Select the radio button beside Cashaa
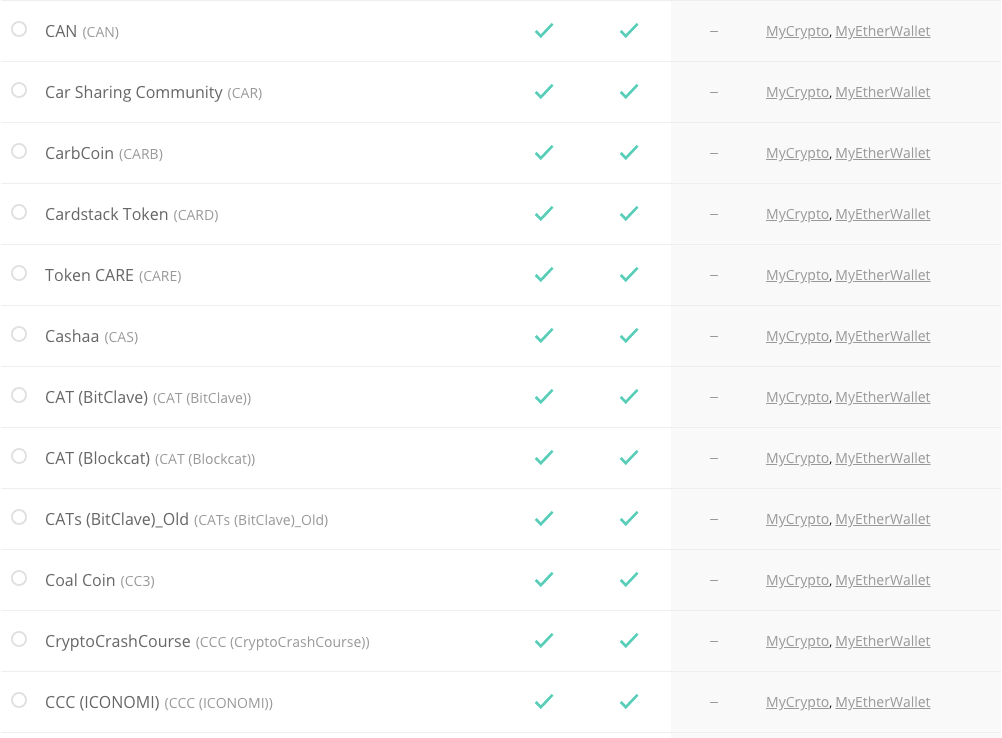This screenshot has height=738, width=1002. point(18,335)
